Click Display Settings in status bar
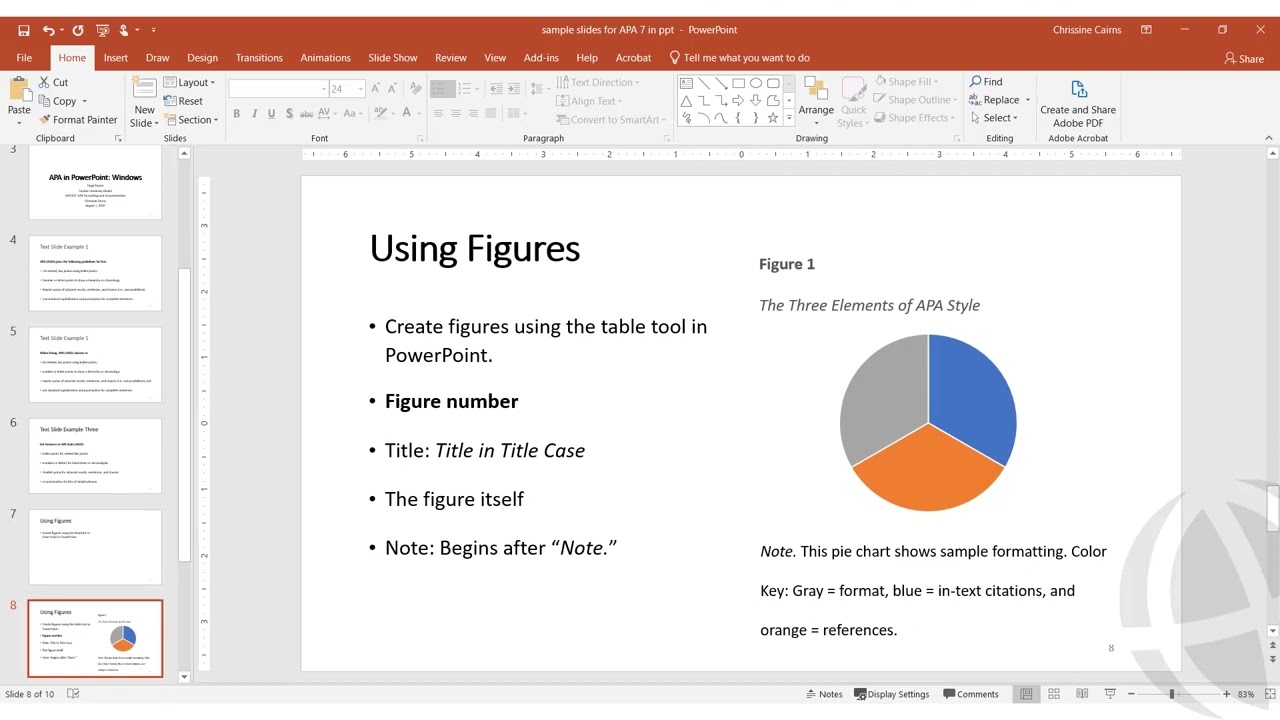 click(890, 694)
